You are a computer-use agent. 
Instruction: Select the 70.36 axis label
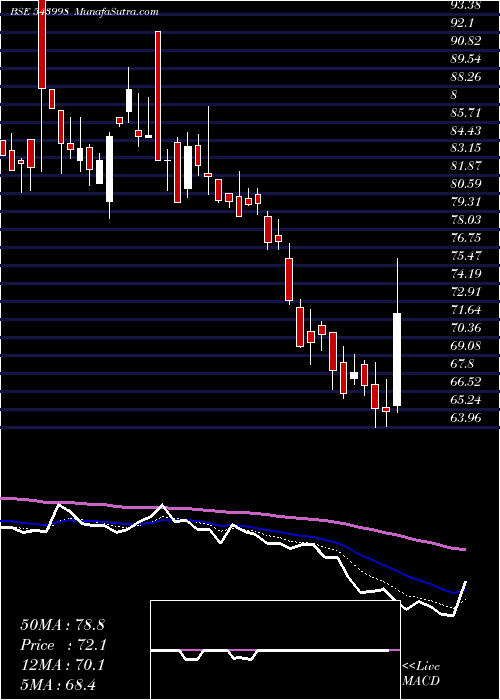467,328
